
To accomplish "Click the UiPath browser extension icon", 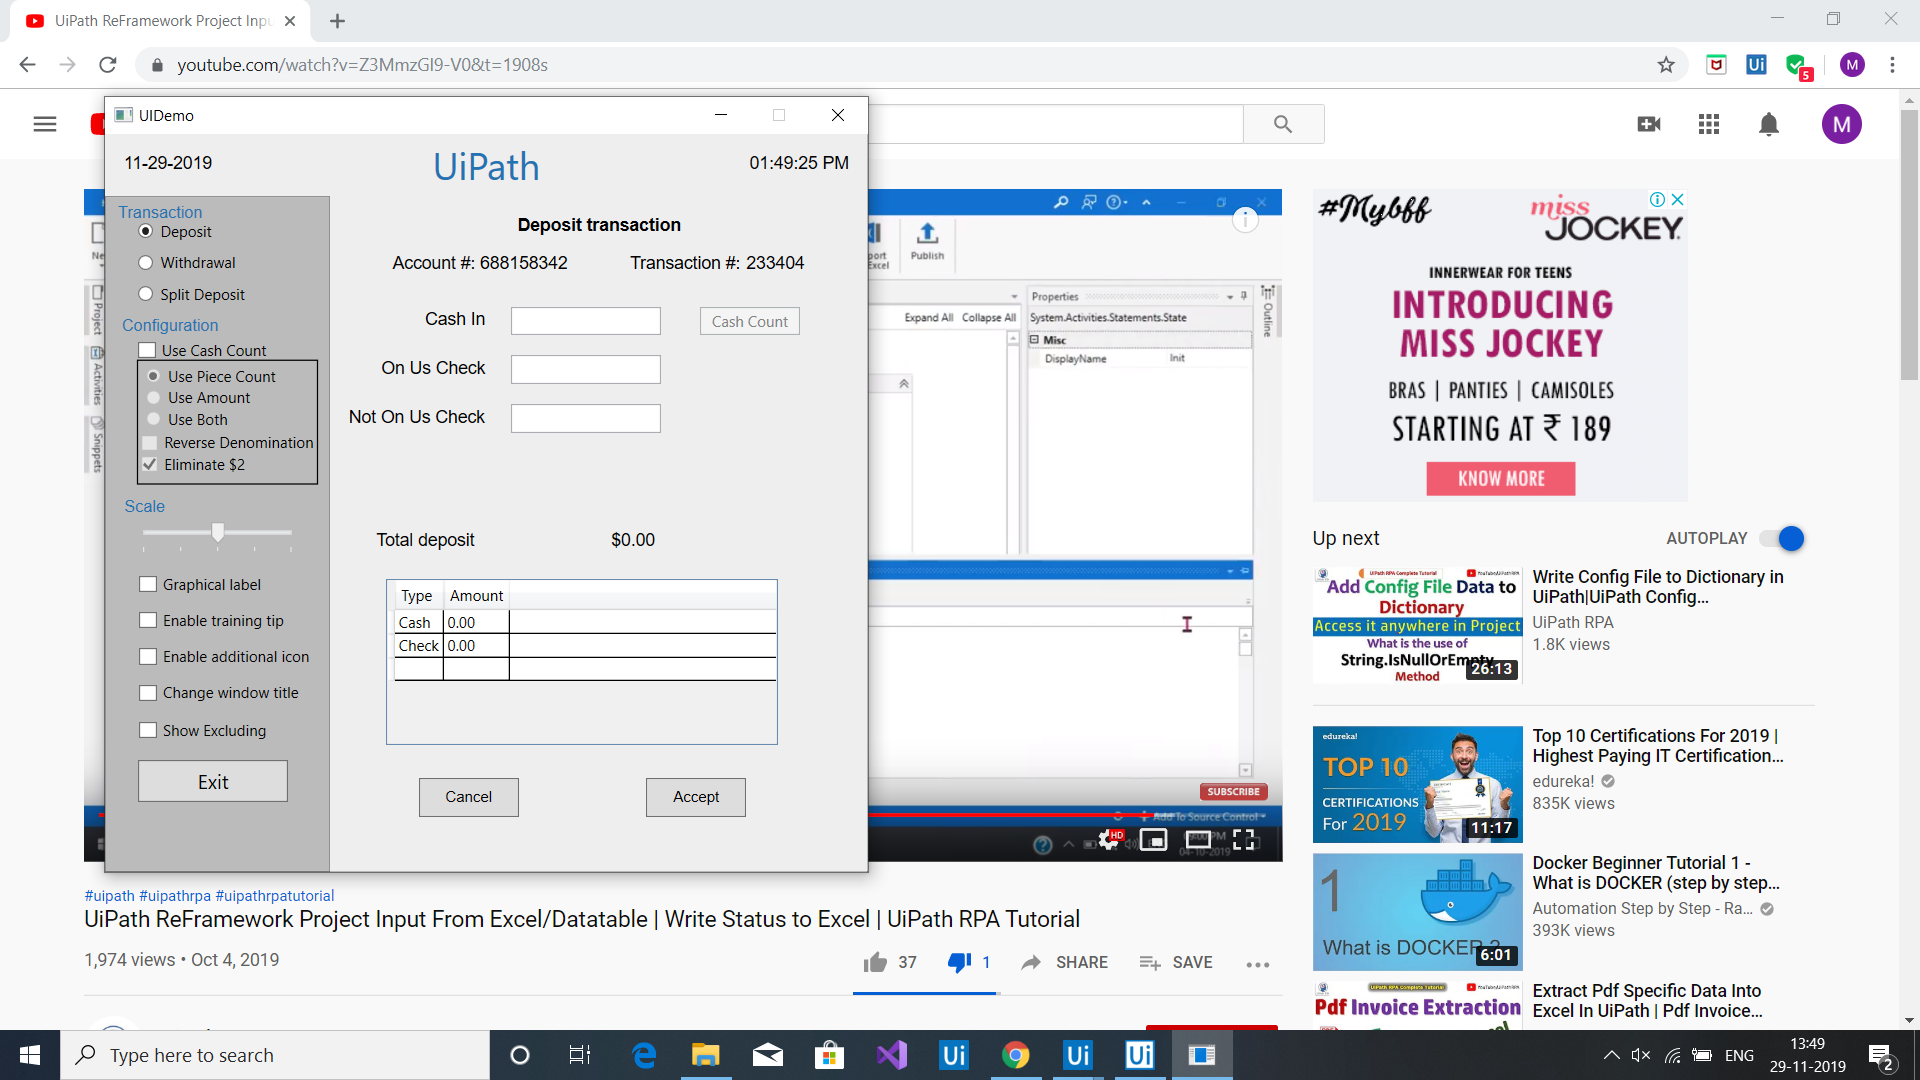I will (1756, 65).
